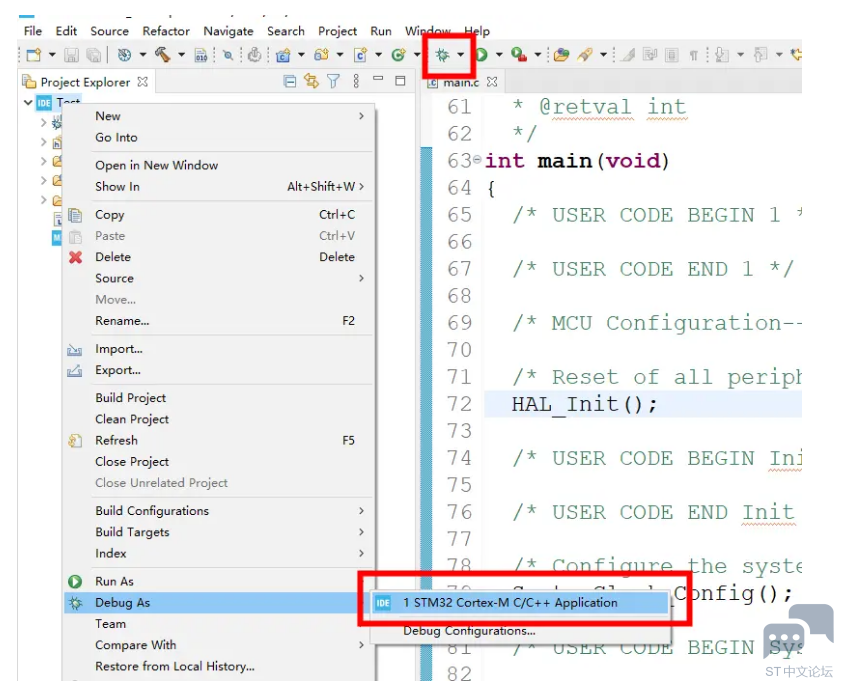Open the Edit menu
The image size is (842, 687).
pyautogui.click(x=66, y=31)
